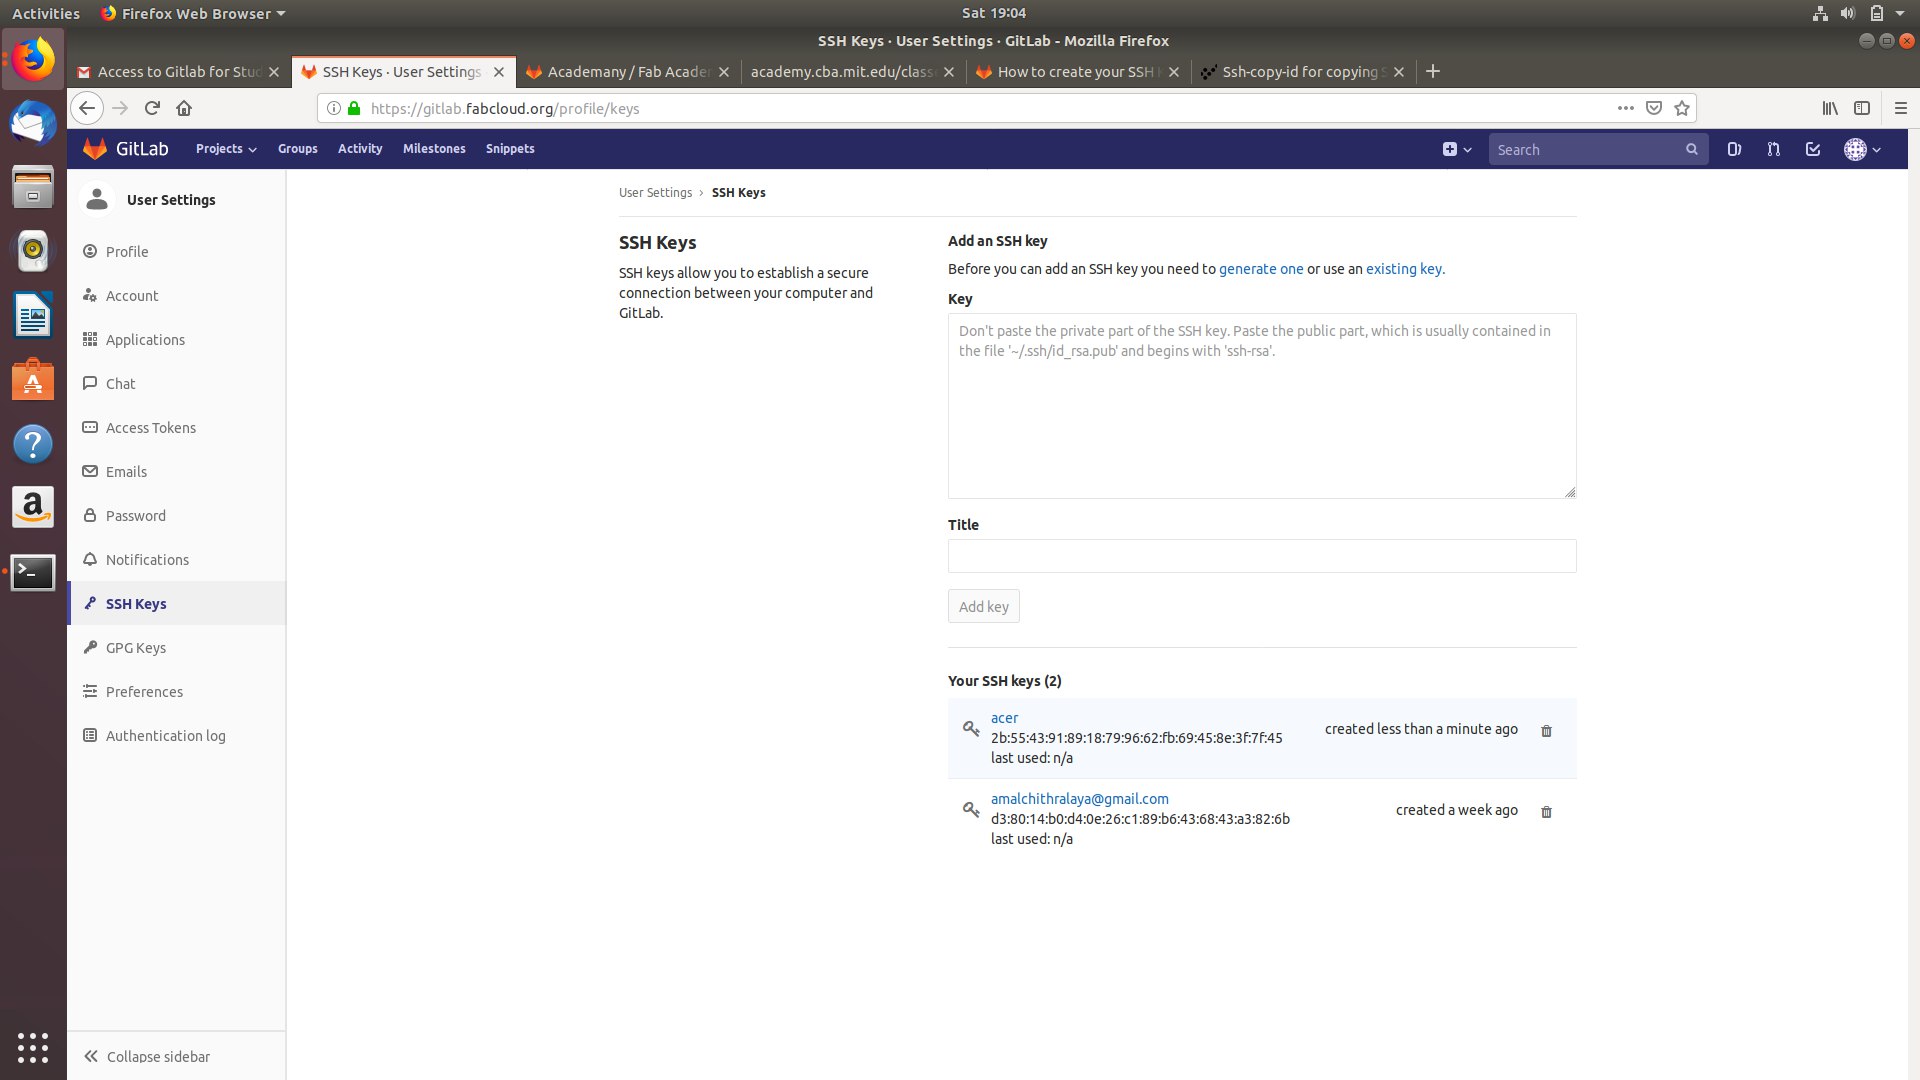The height and width of the screenshot is (1080, 1920).
Task: Open user avatar dropdown menu
Action: [1862, 149]
